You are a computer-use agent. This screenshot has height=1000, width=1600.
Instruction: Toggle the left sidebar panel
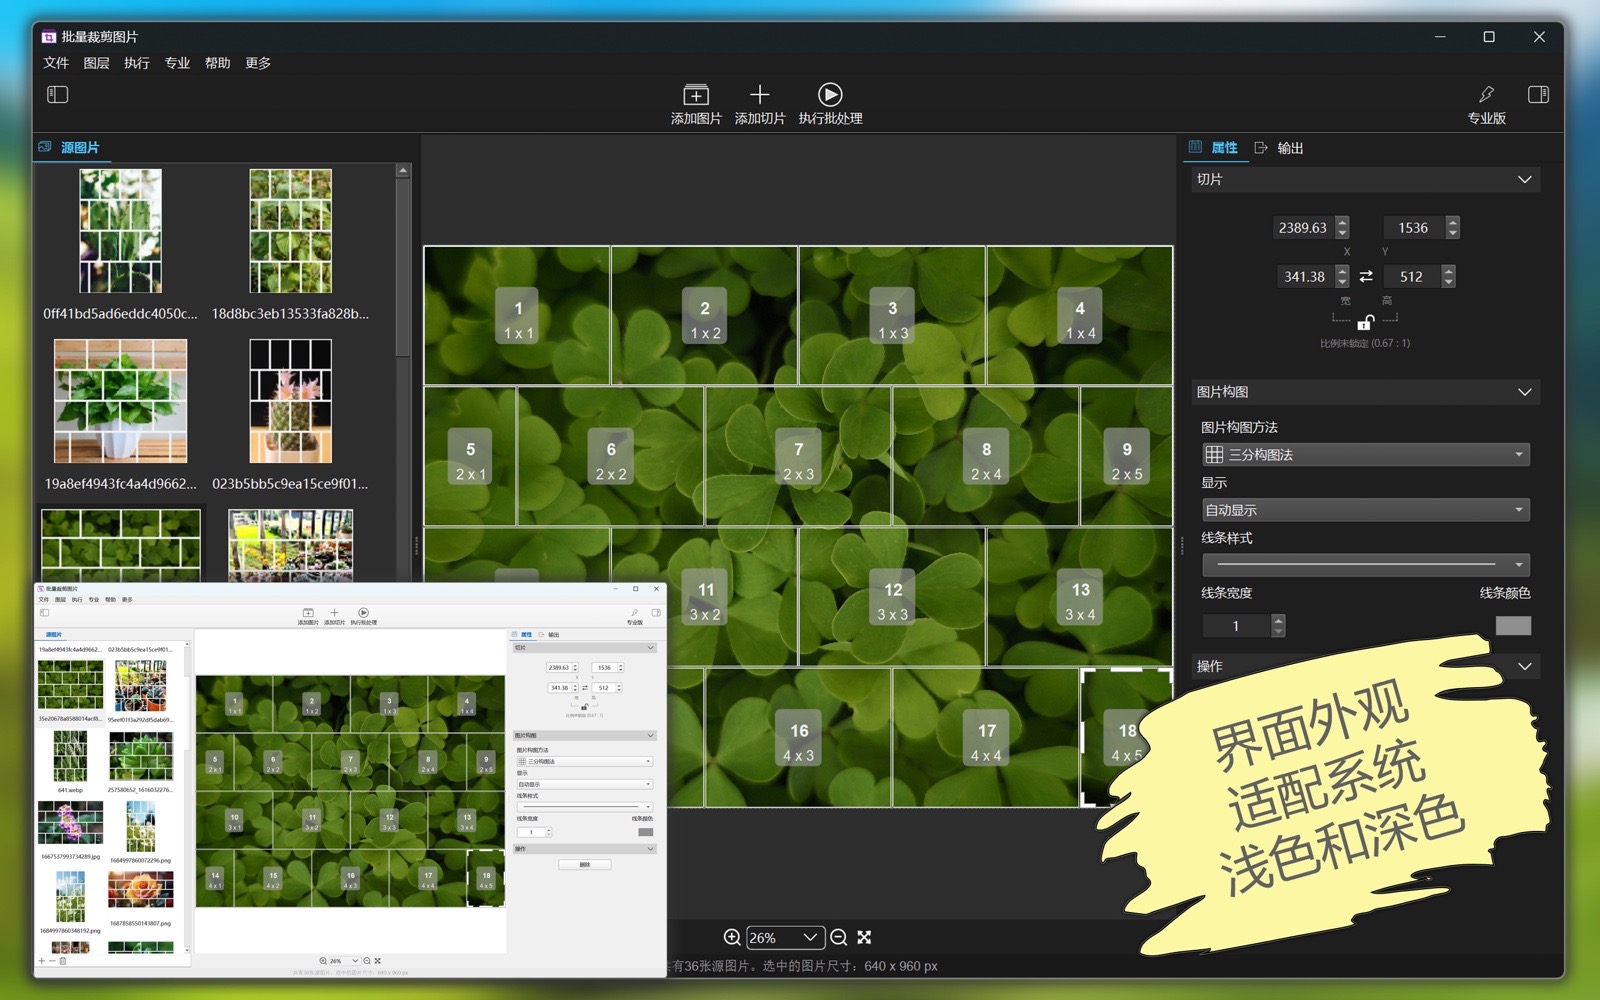[x=57, y=95]
